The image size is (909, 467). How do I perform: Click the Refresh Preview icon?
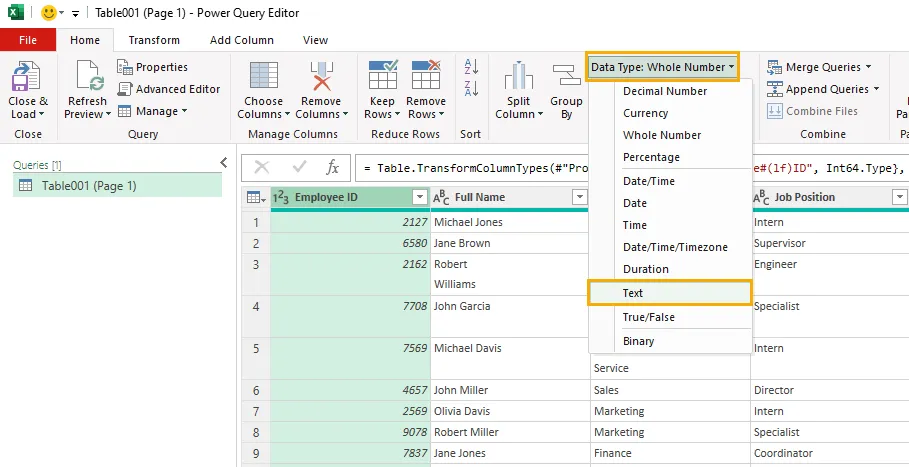pyautogui.click(x=90, y=76)
